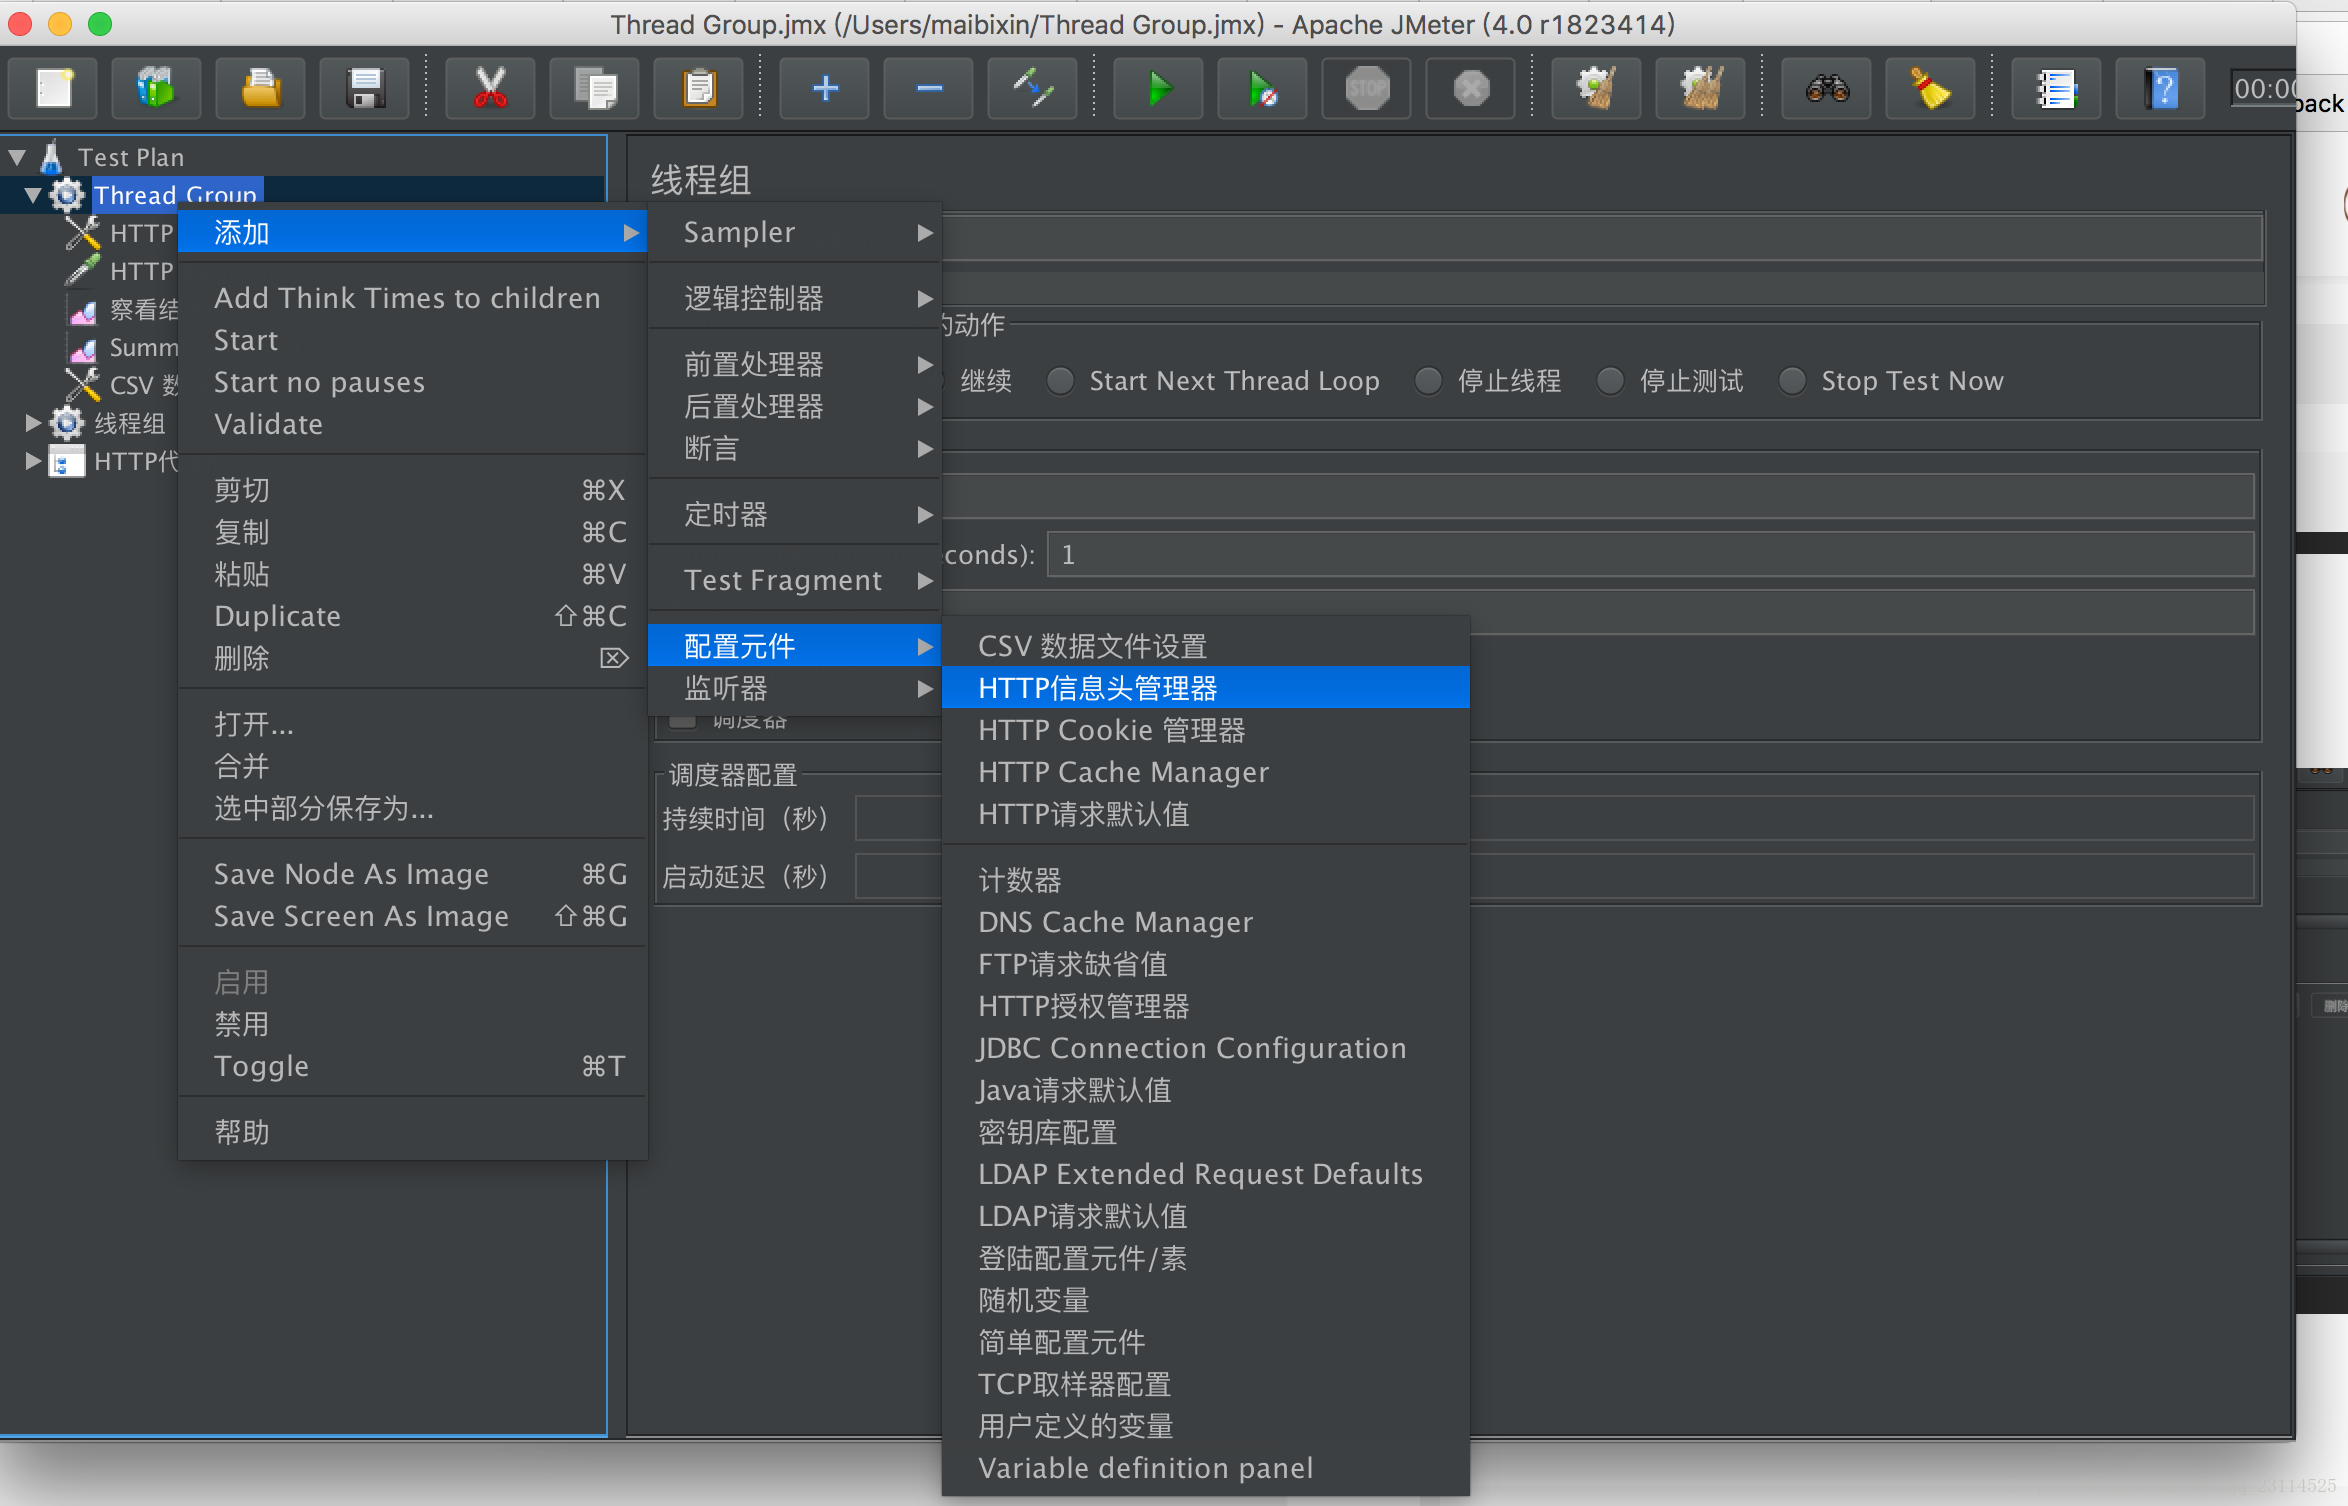The height and width of the screenshot is (1506, 2348).
Task: Click the Cut scissors icon
Action: coord(490,89)
